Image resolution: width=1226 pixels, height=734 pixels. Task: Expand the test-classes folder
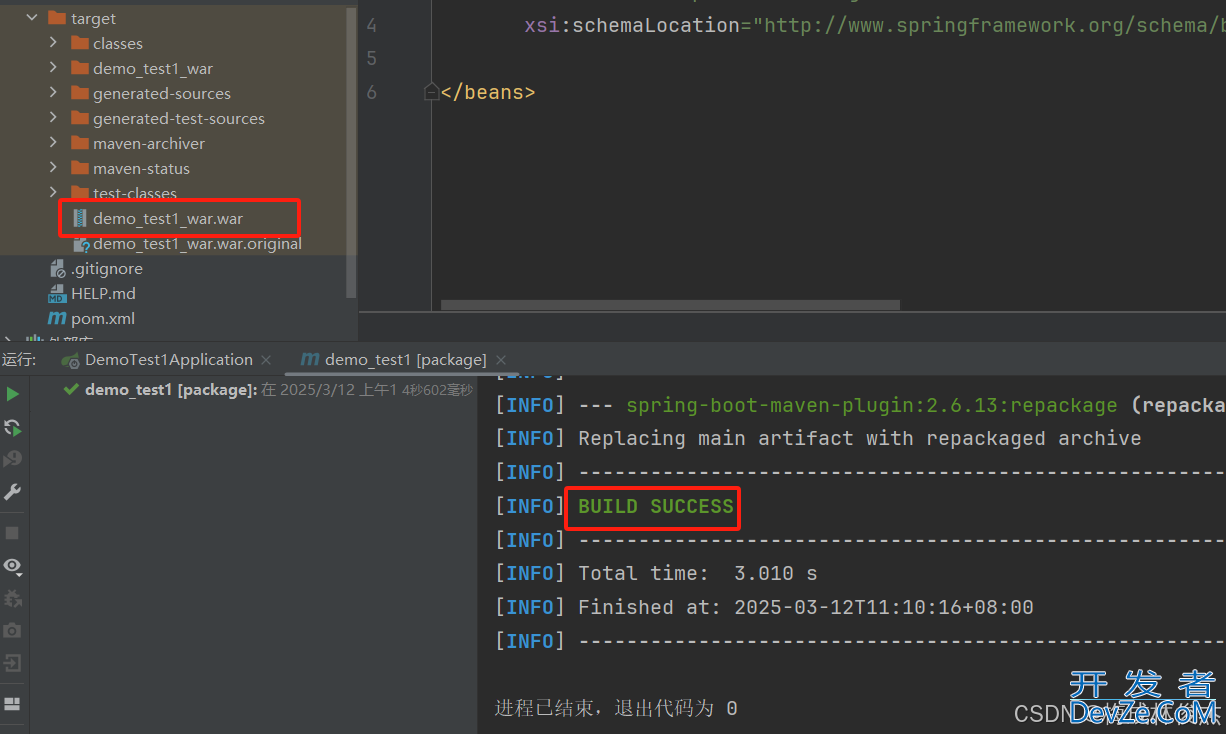click(x=53, y=192)
